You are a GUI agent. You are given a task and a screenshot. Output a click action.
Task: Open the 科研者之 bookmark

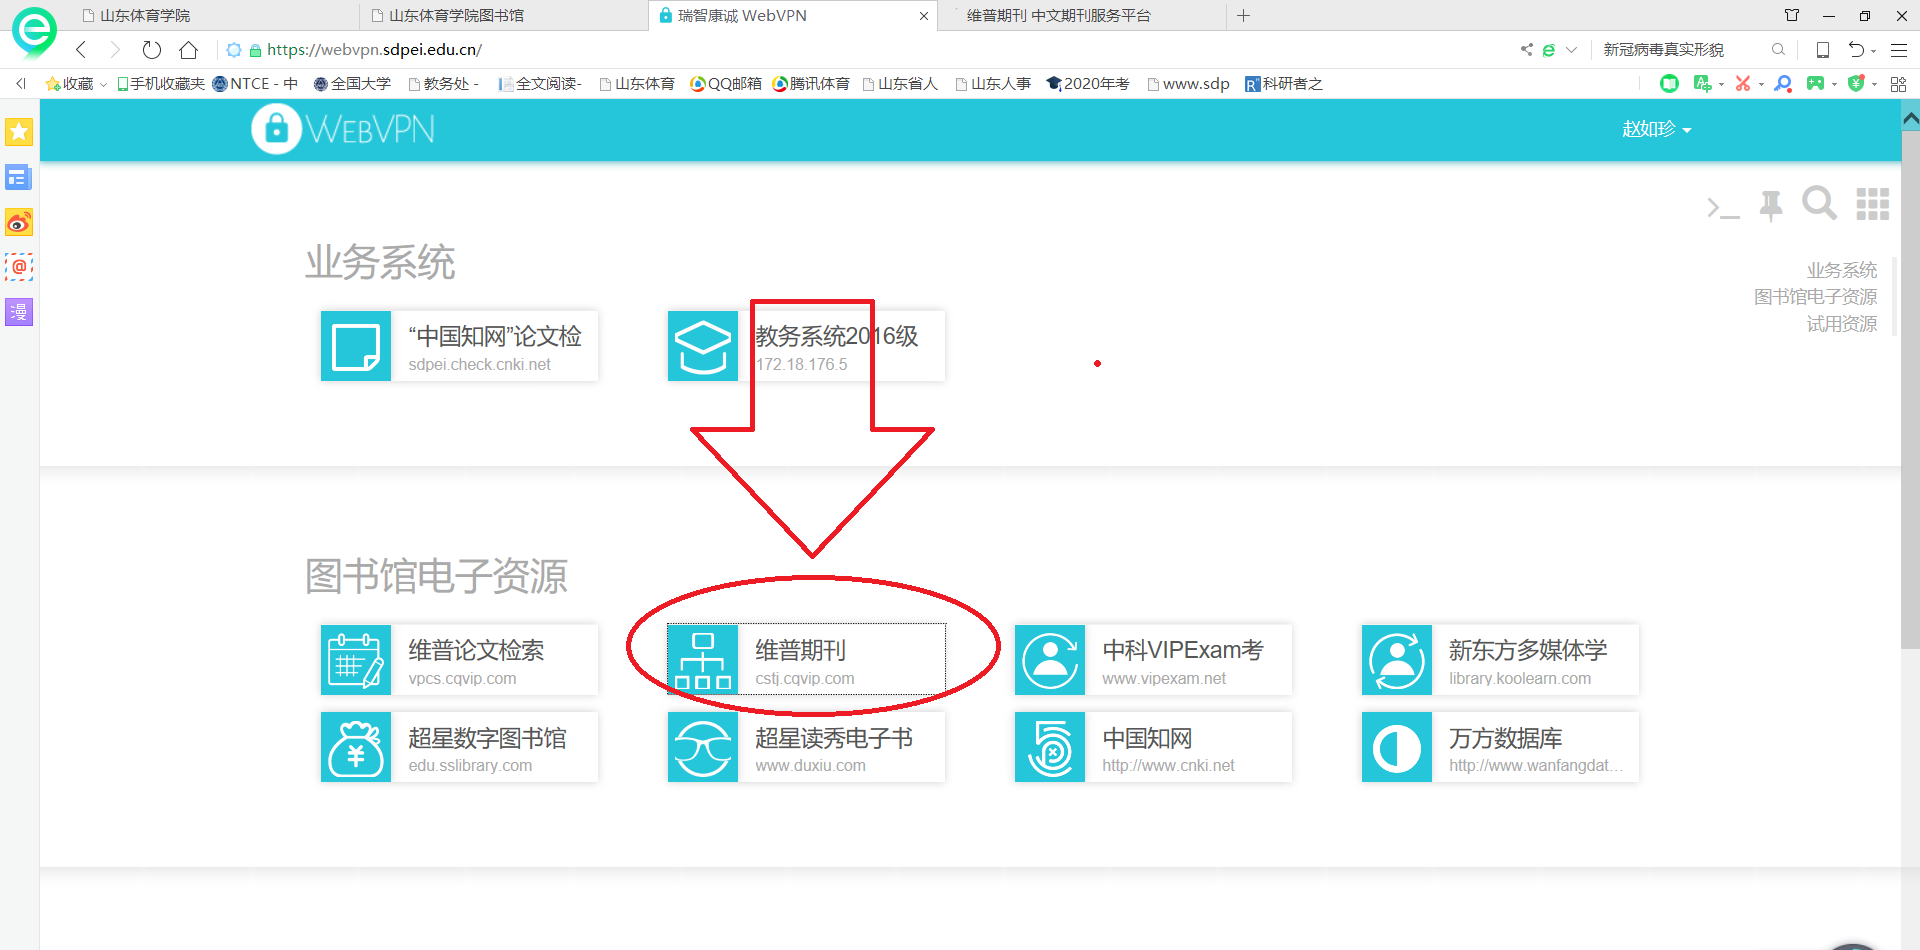(x=1284, y=84)
